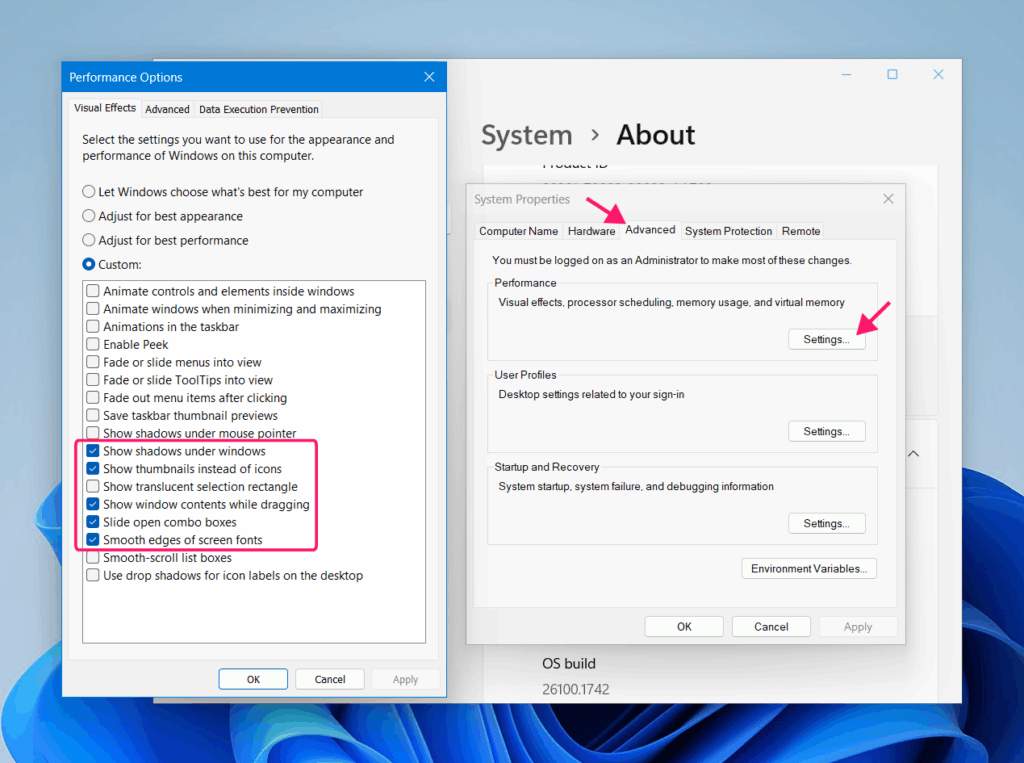Image resolution: width=1024 pixels, height=763 pixels.
Task: Switch to Visual Effects tab
Action: coord(104,108)
